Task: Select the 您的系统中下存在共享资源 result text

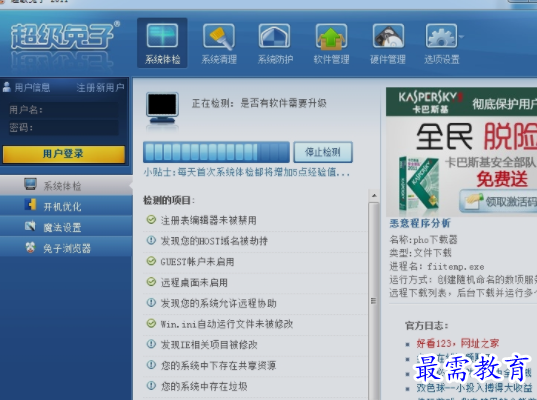Action: pos(218,366)
